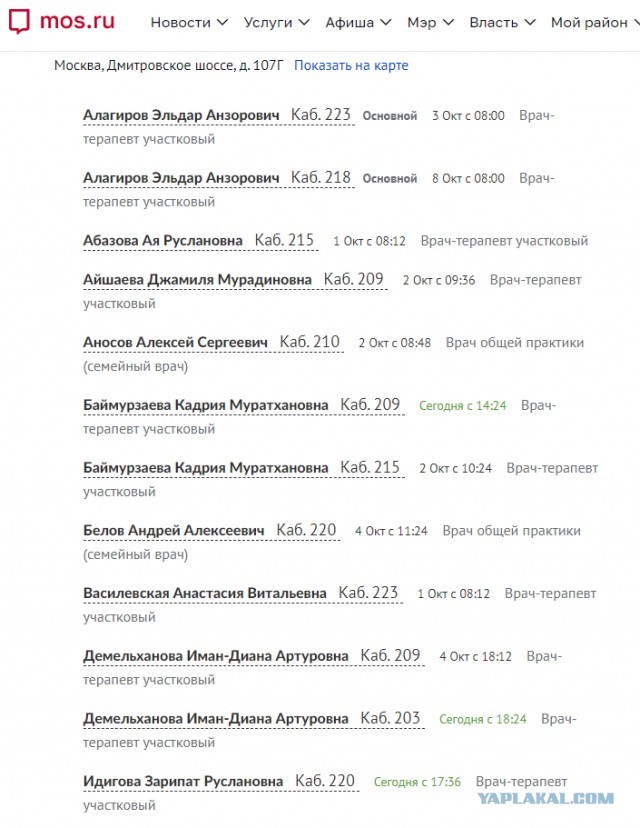Select Алагиров Эльдар Анзорович in Каб. 218

click(x=181, y=178)
